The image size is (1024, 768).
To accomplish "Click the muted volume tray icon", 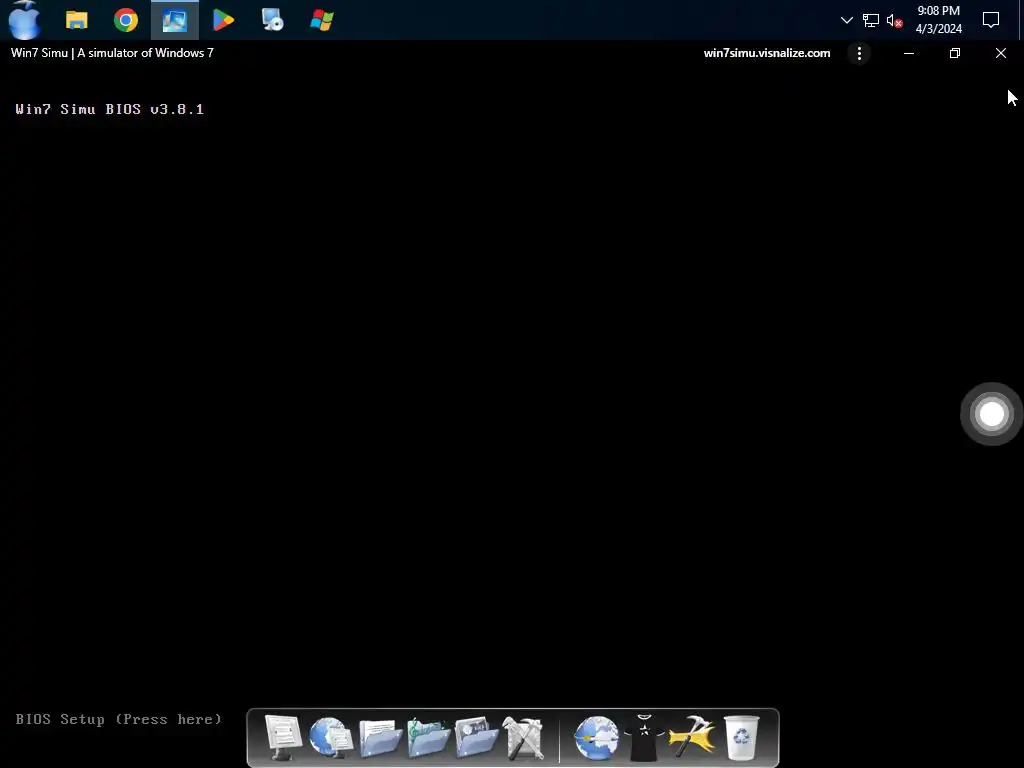I will click(x=895, y=21).
